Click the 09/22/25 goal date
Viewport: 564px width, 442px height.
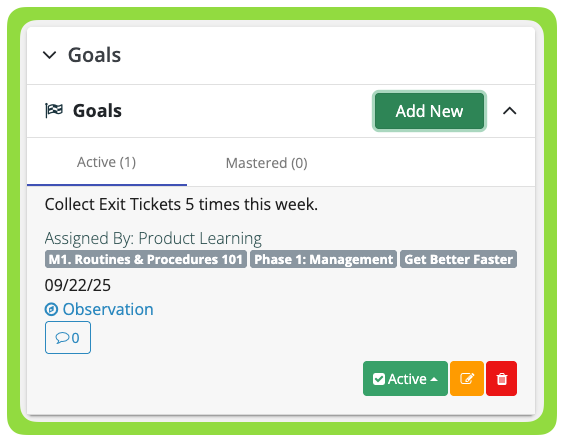(x=78, y=285)
